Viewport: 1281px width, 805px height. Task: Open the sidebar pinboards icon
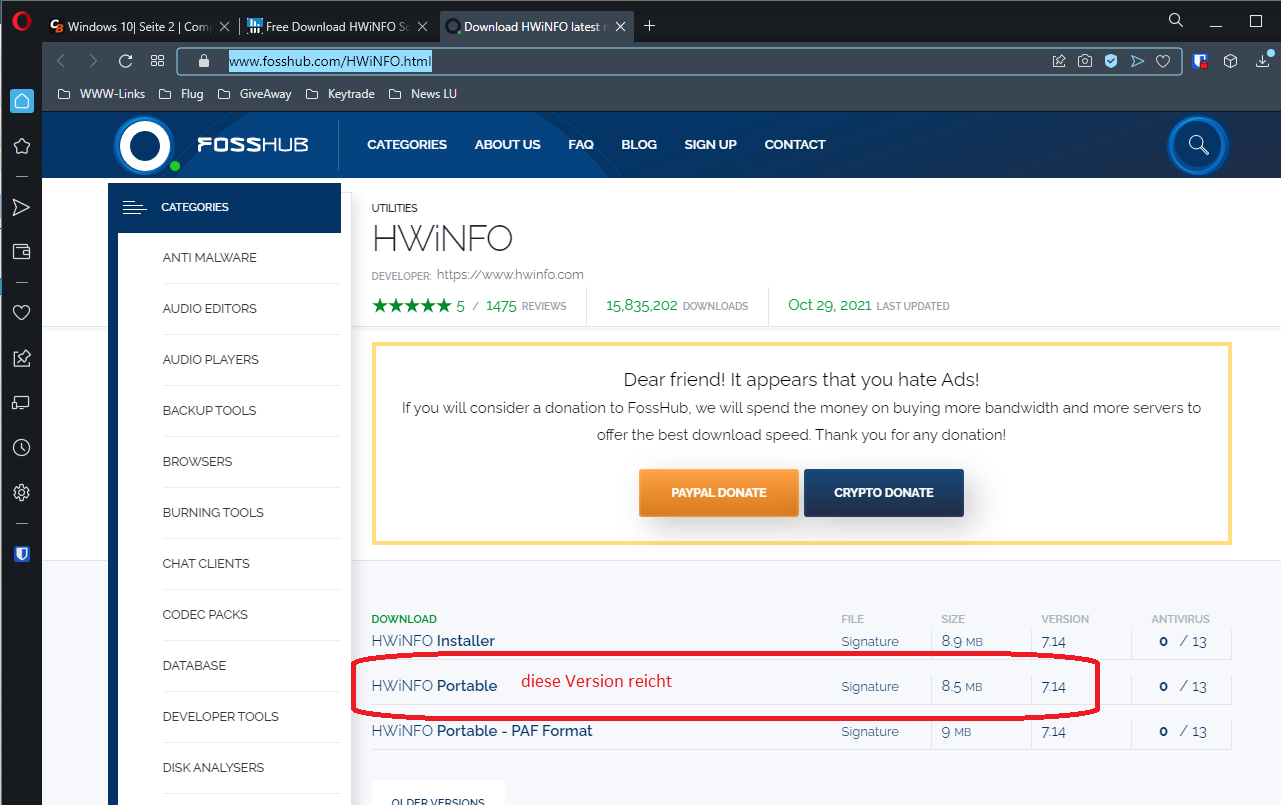(x=21, y=358)
